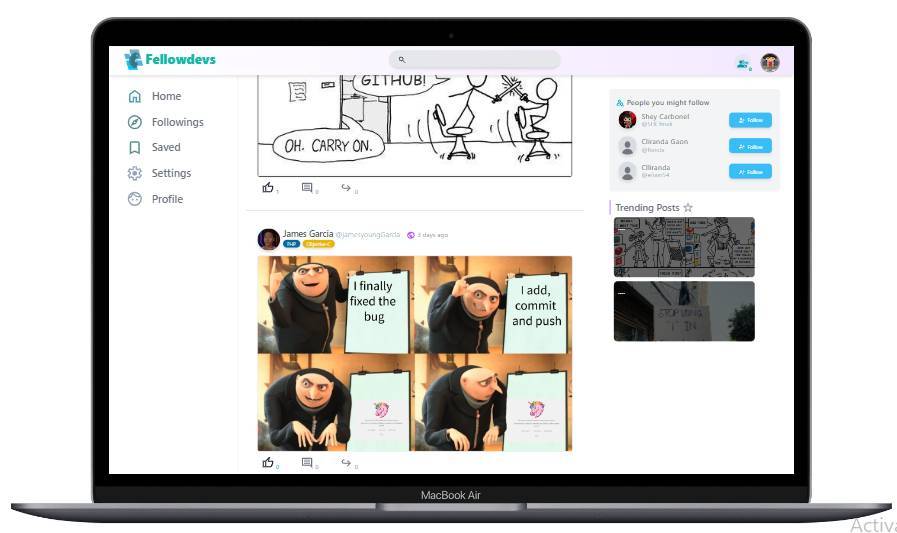Open James Garcia's profile name link
The image size is (897, 533).
click(308, 233)
